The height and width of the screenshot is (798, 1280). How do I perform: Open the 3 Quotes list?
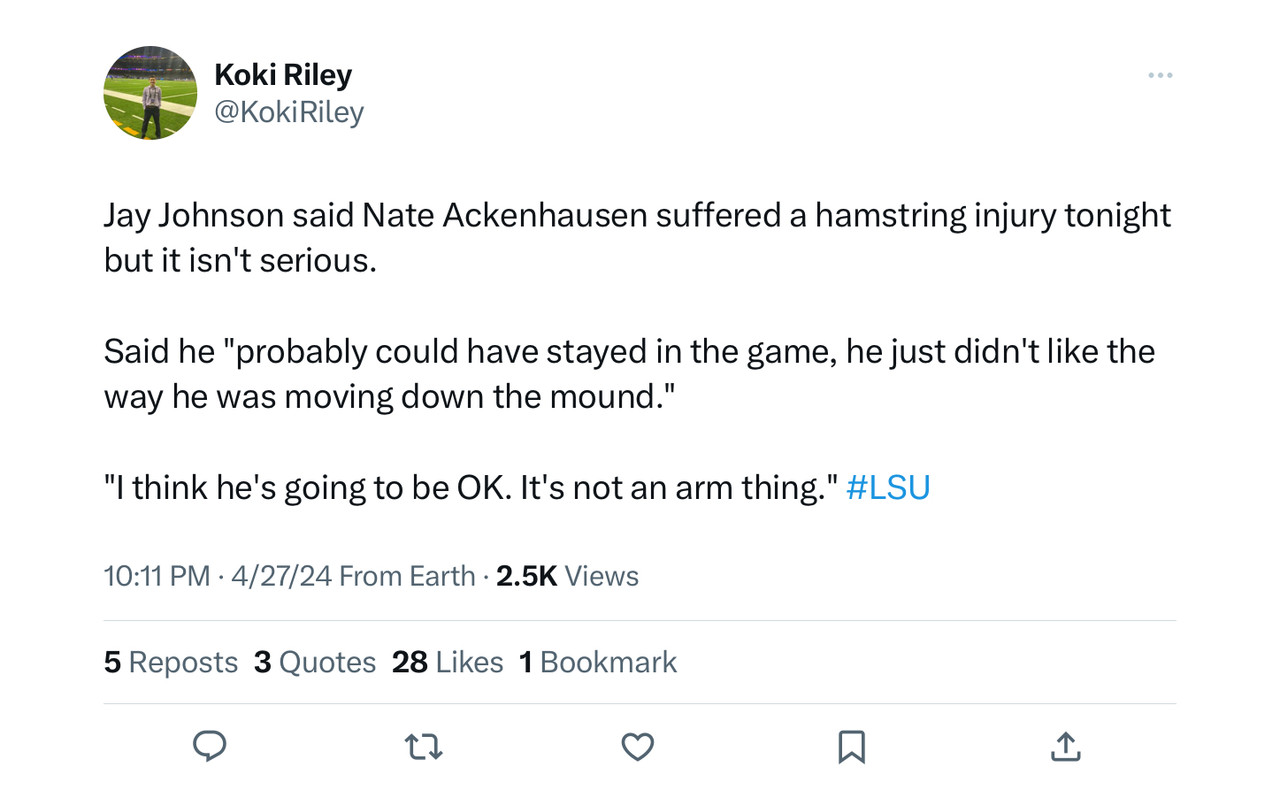[315, 662]
